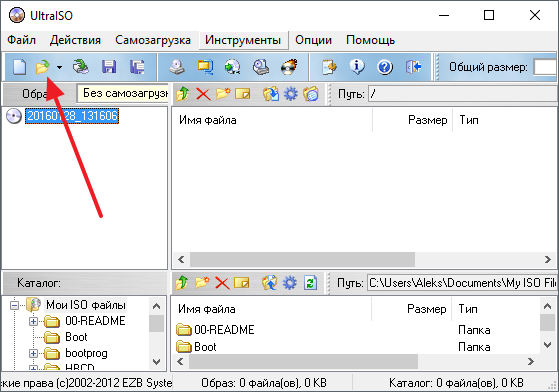Expand the 00-README tree folder
The image size is (559, 392).
coord(33,321)
